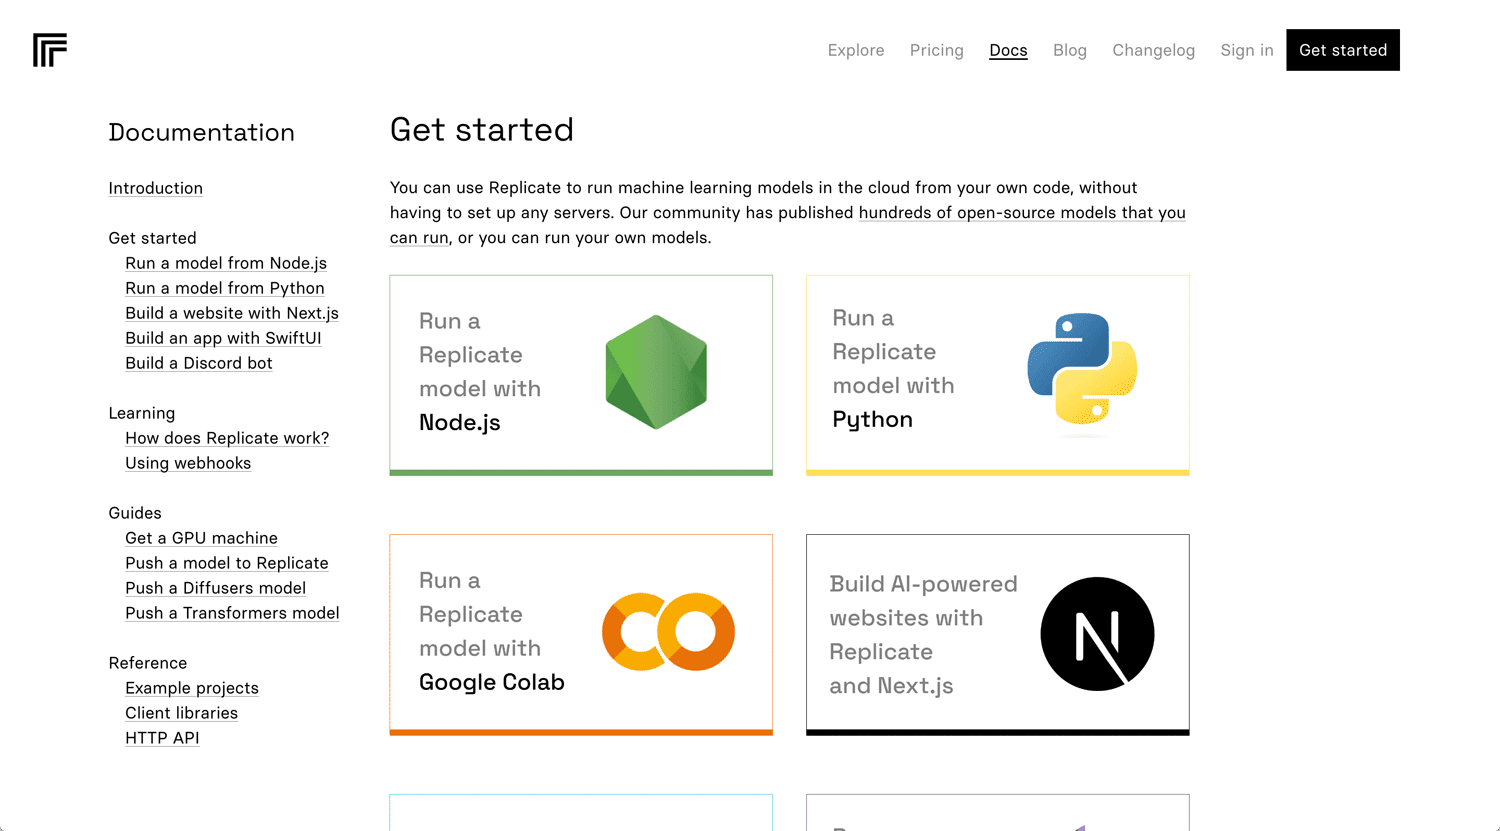Open How does Replicate work?
Viewport: 1500px width, 831px height.
point(227,438)
